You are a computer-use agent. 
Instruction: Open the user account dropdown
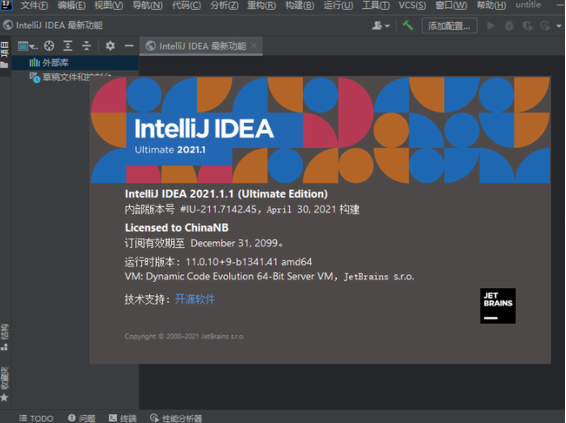(x=381, y=26)
